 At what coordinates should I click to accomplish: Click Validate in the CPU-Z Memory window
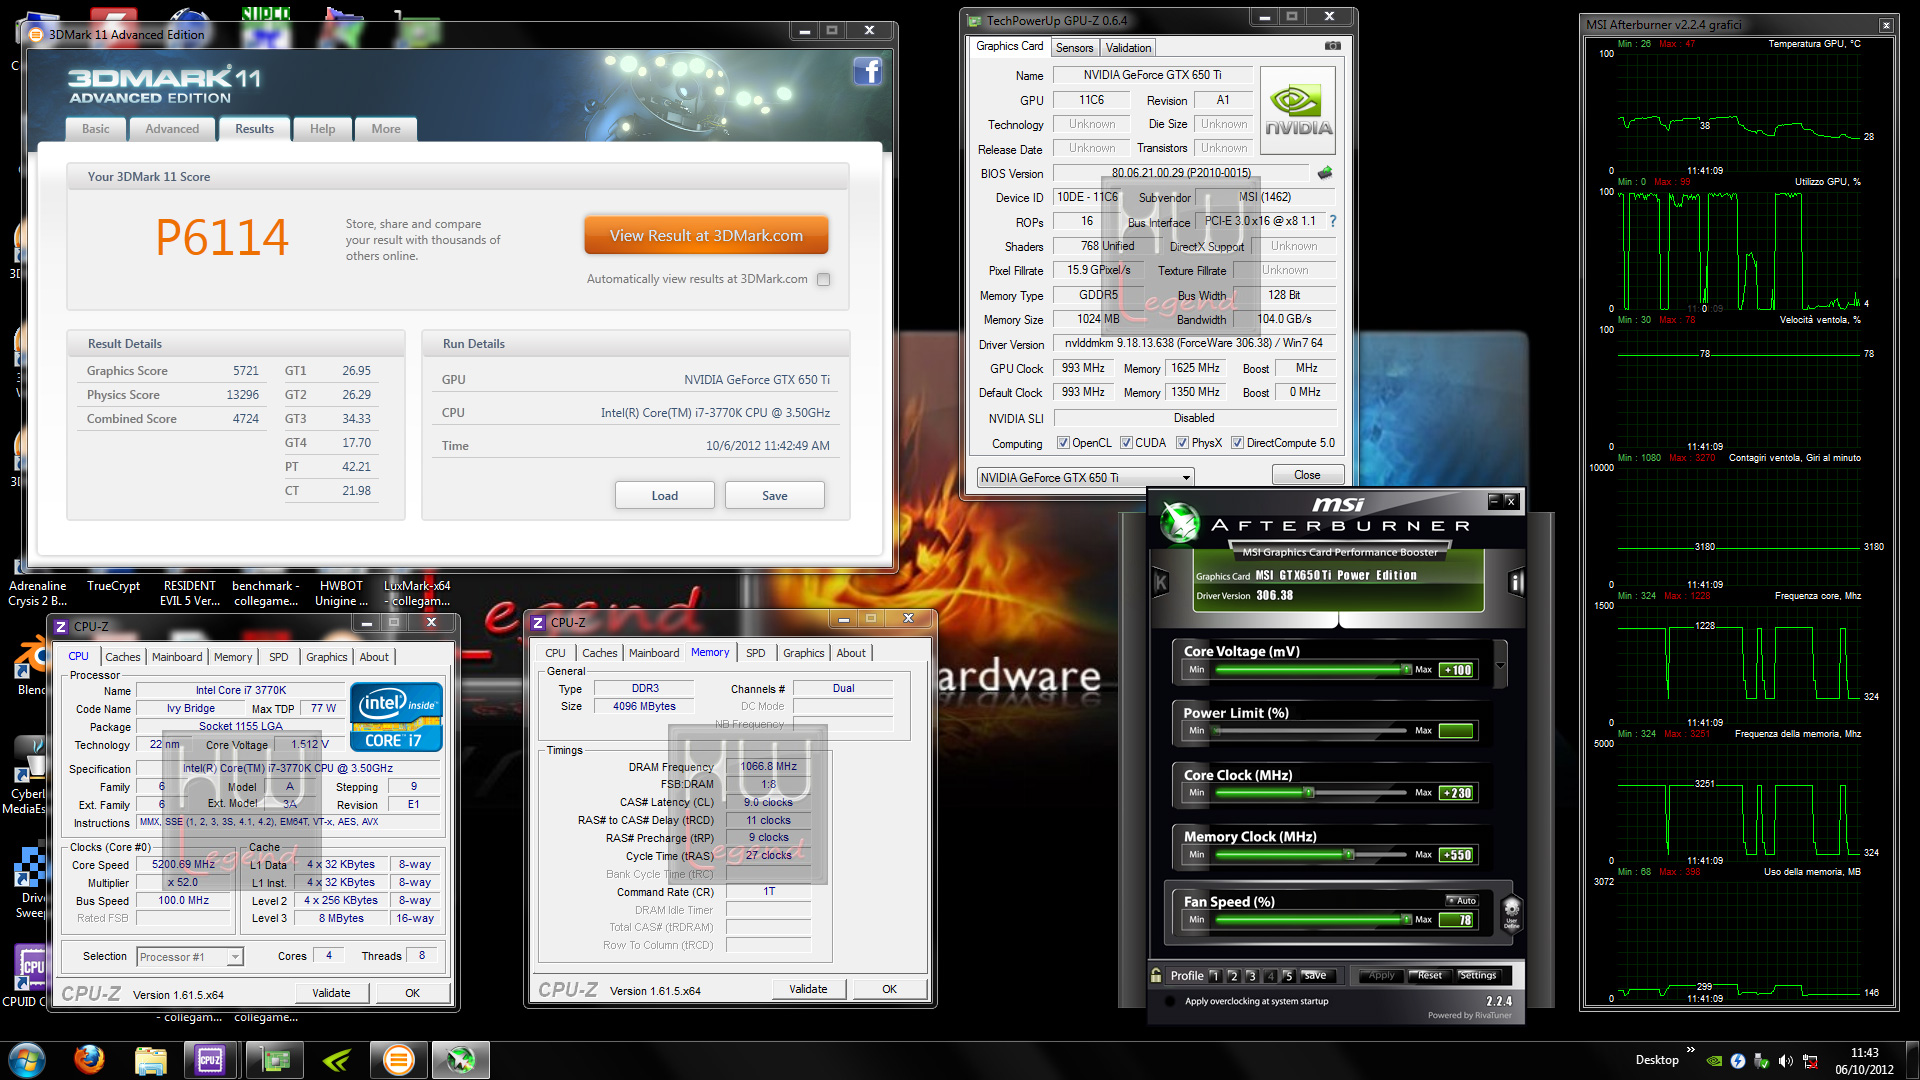808,989
